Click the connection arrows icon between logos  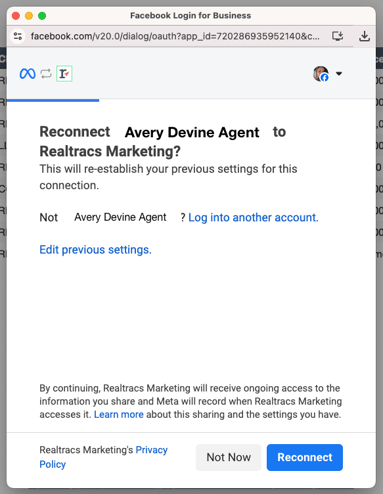(46, 74)
